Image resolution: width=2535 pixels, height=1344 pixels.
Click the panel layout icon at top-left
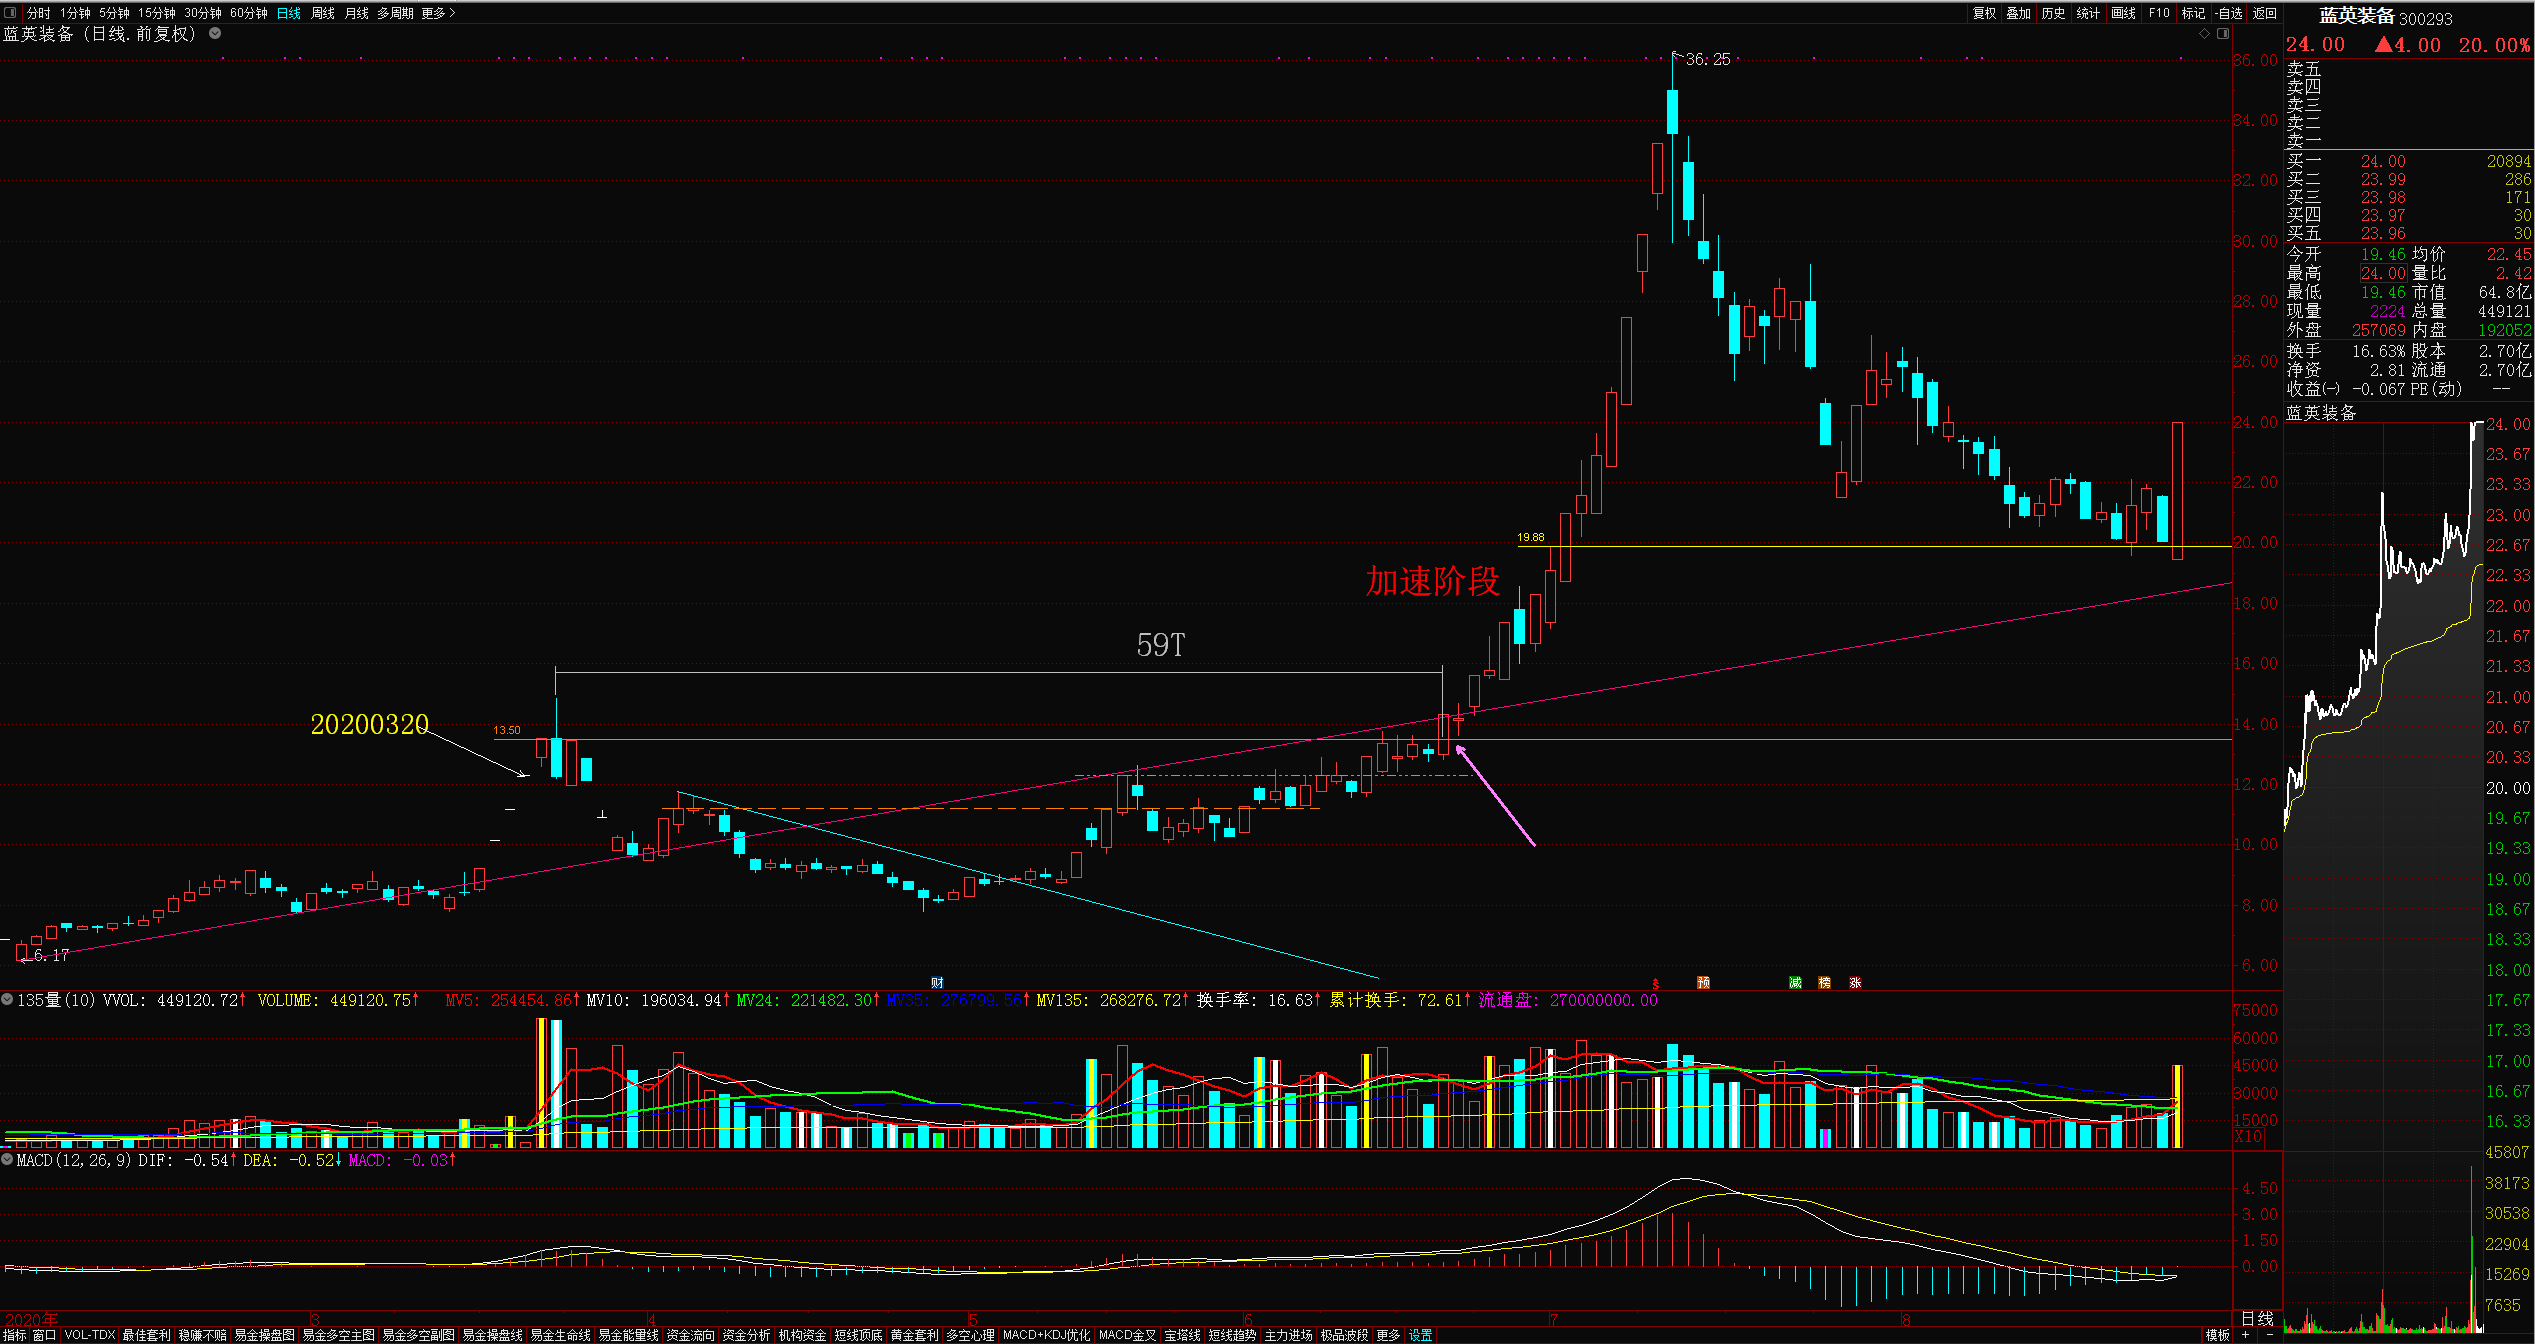pyautogui.click(x=10, y=13)
